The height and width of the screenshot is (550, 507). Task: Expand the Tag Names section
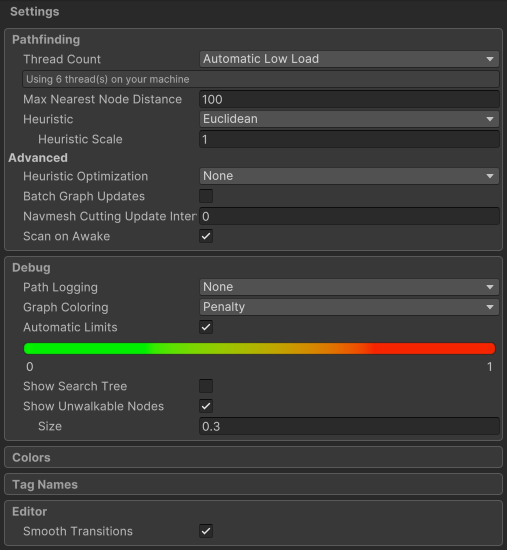pyautogui.click(x=253, y=484)
